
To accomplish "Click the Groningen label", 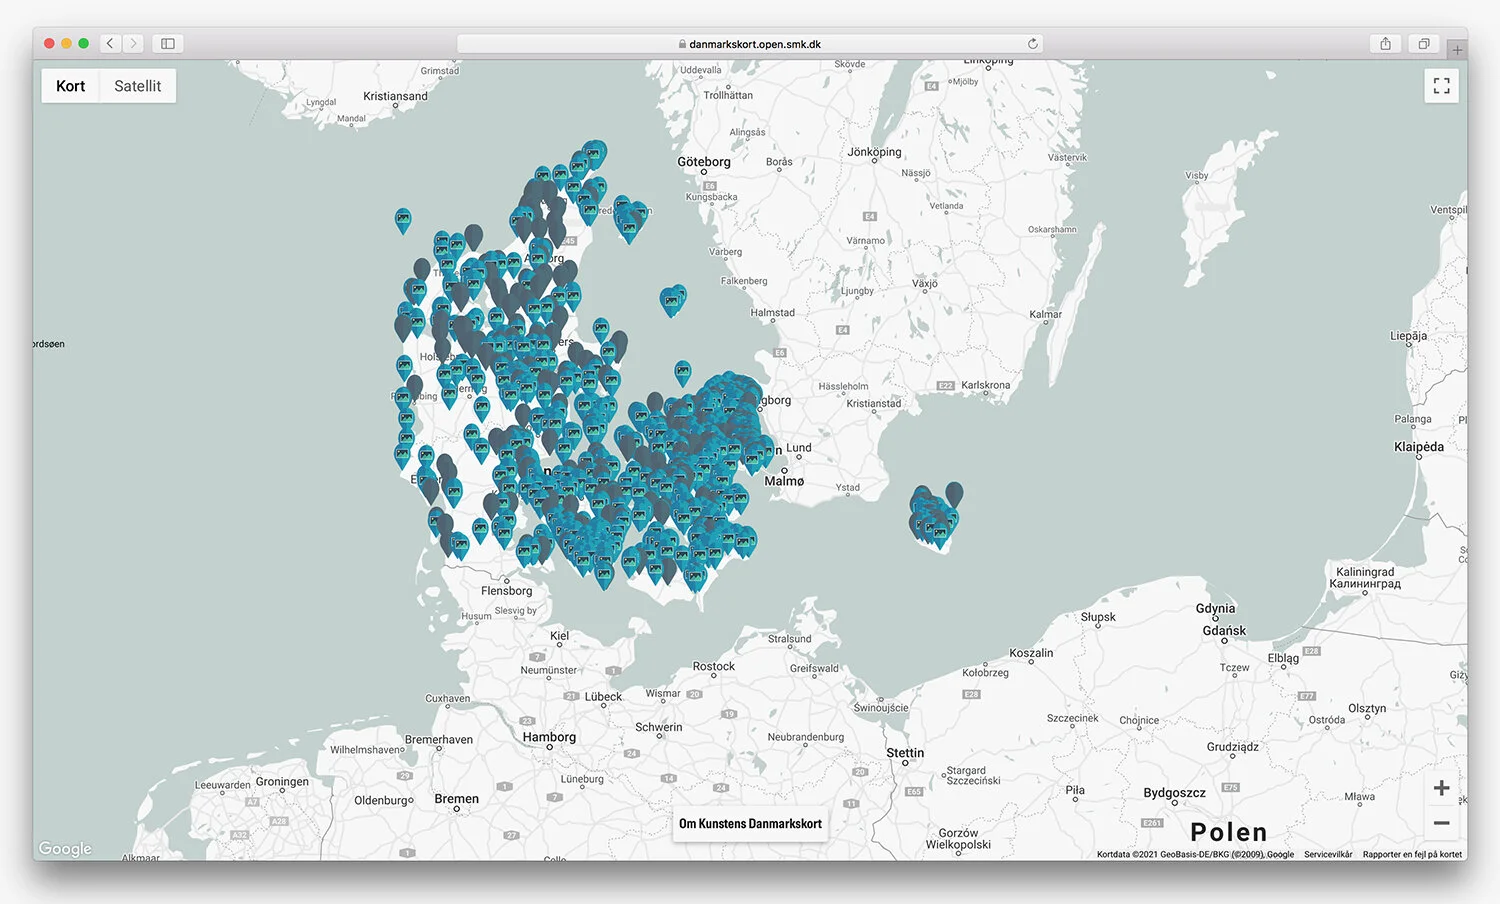I will point(282,782).
